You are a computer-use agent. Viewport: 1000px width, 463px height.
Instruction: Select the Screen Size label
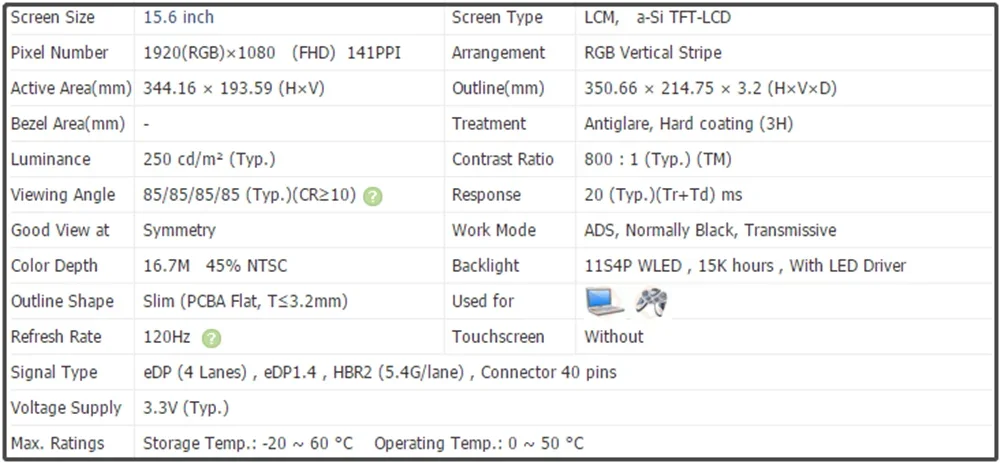tap(53, 17)
